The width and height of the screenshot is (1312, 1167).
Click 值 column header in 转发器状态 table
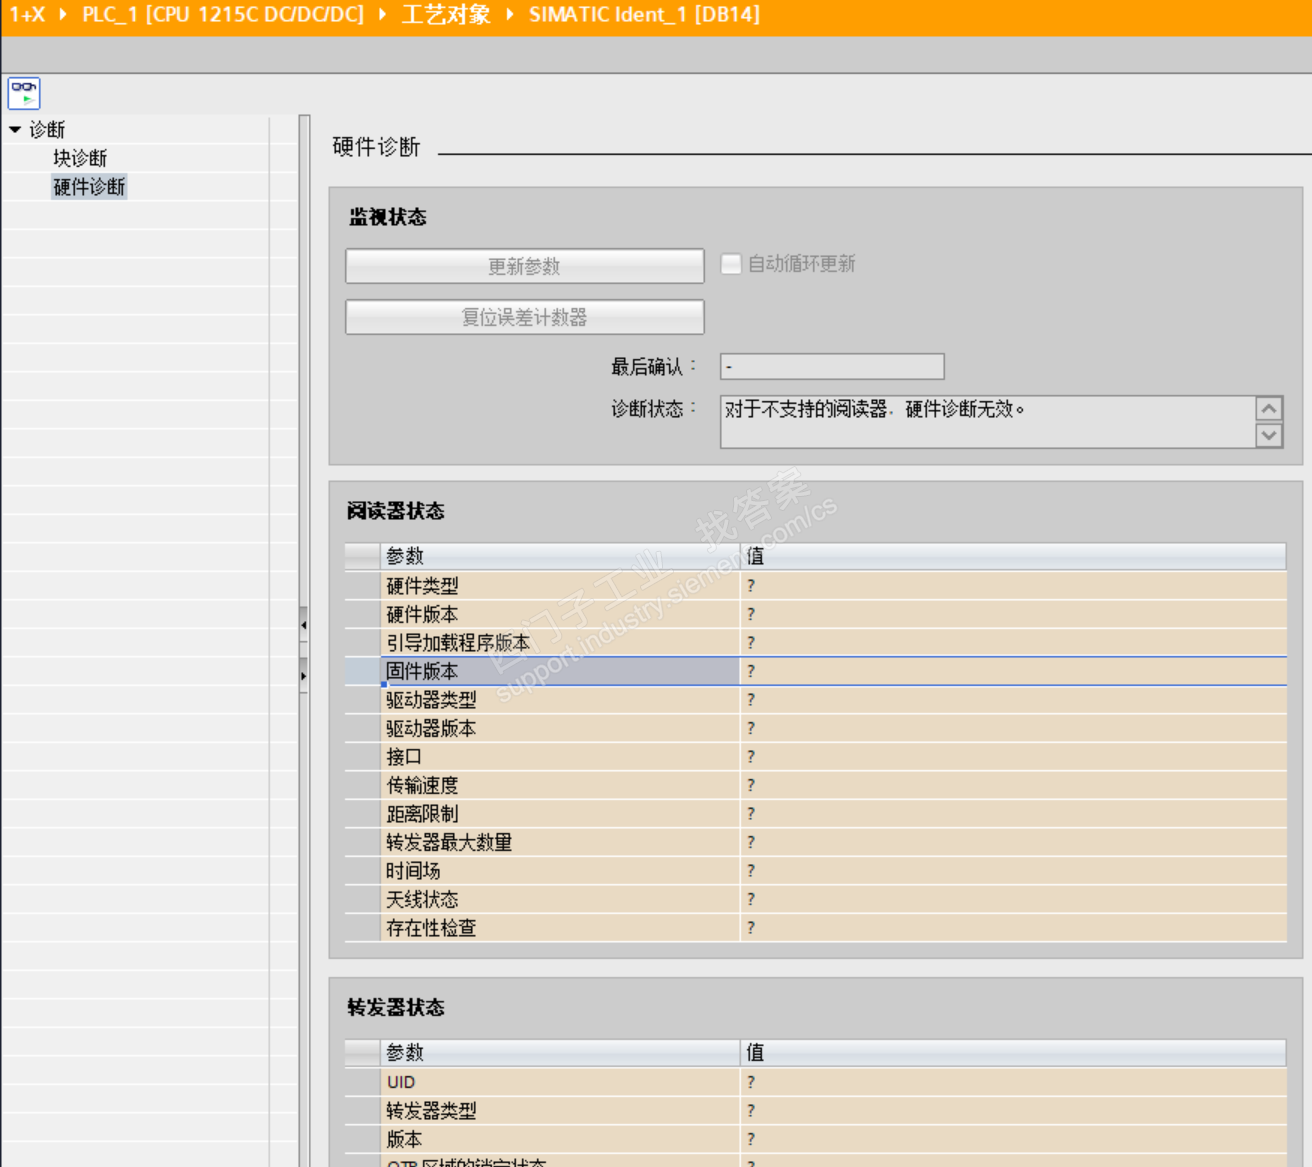click(1013, 1052)
